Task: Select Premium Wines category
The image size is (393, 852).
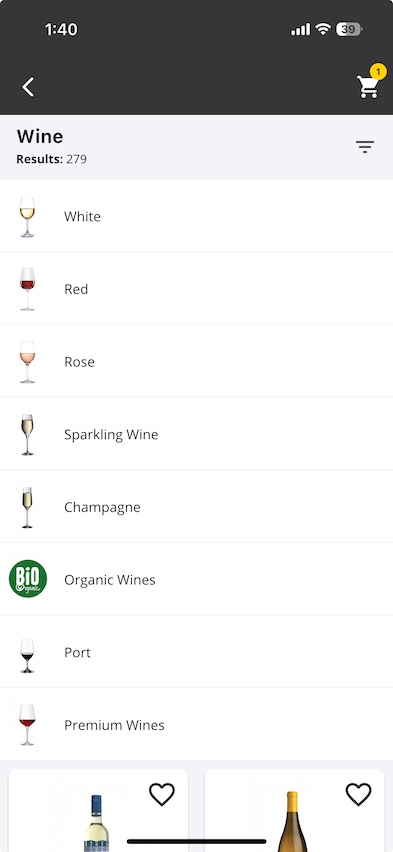Action: pyautogui.click(x=196, y=725)
